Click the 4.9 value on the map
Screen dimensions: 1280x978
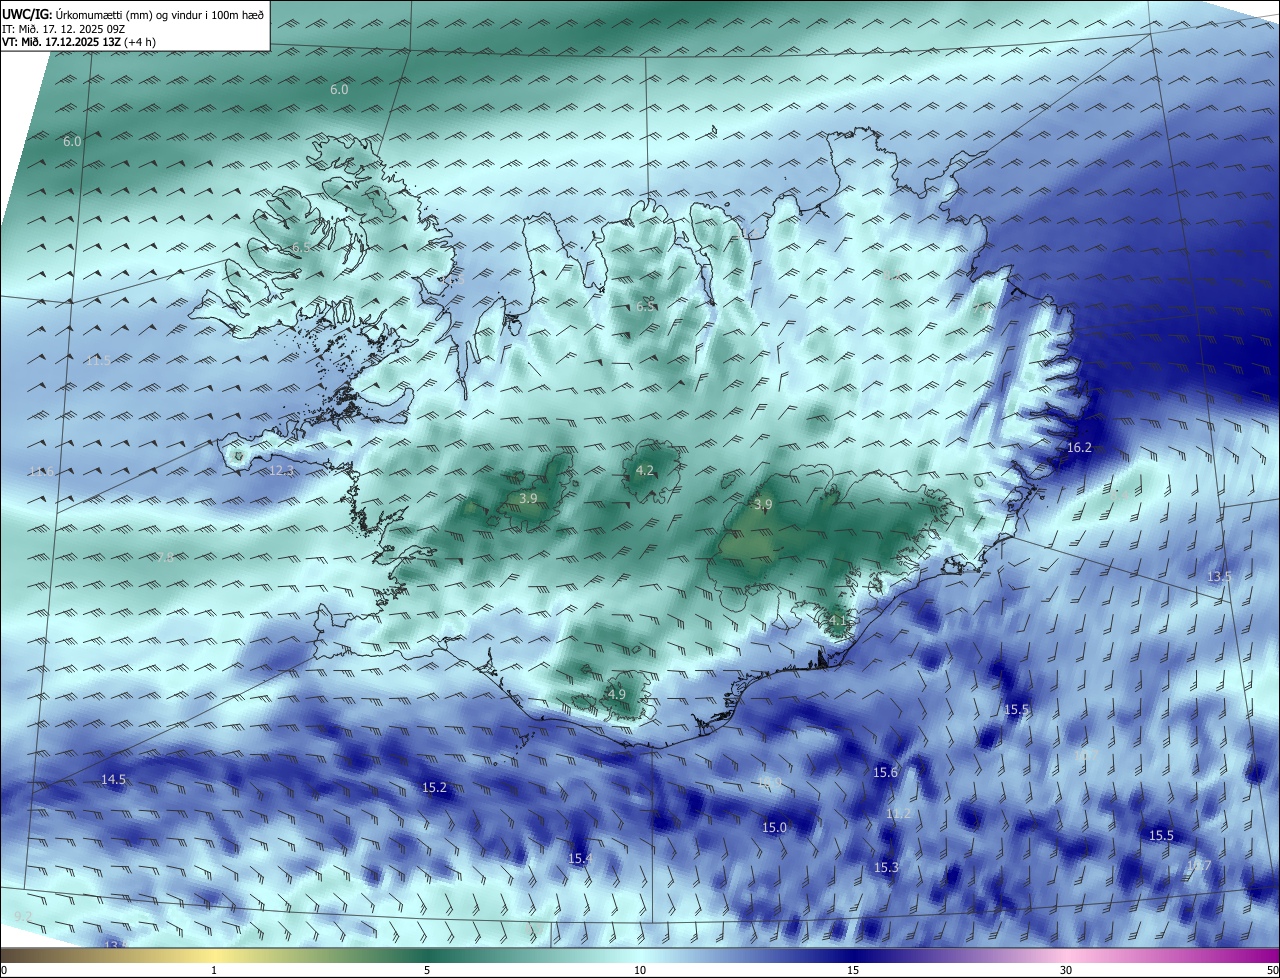pyautogui.click(x=617, y=694)
